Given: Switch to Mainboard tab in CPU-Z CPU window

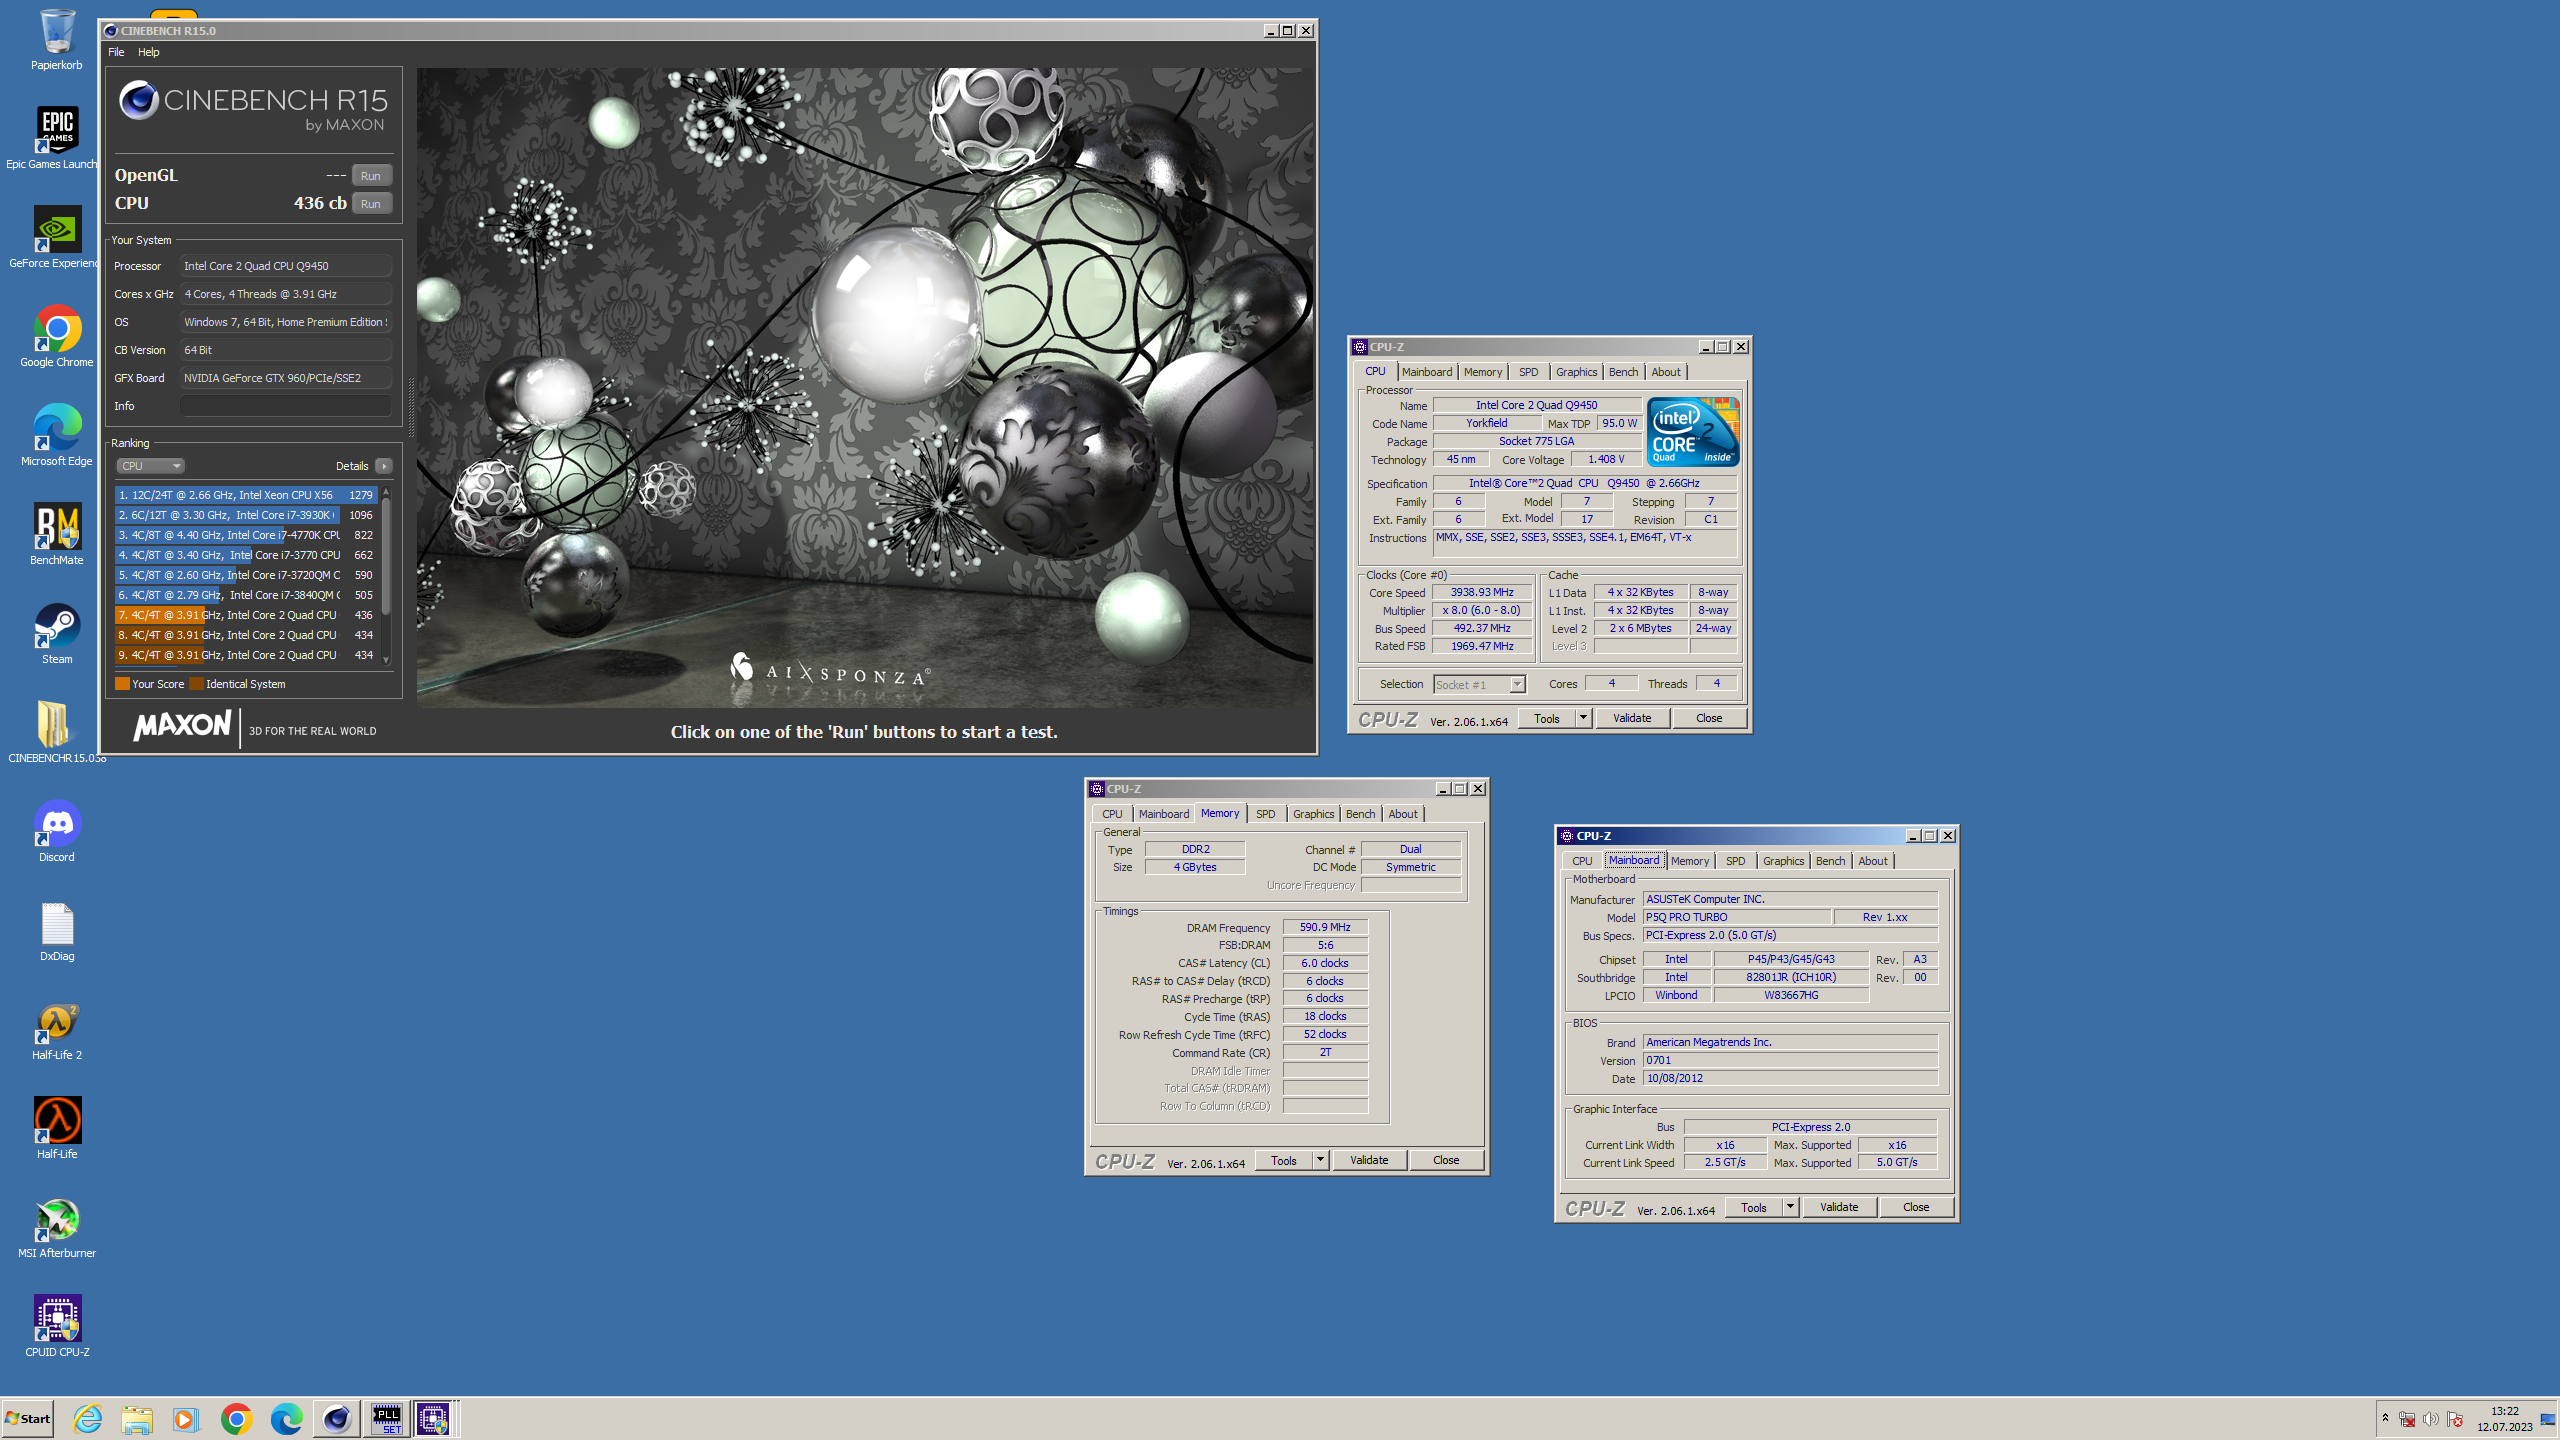Looking at the screenshot, I should pos(1427,372).
